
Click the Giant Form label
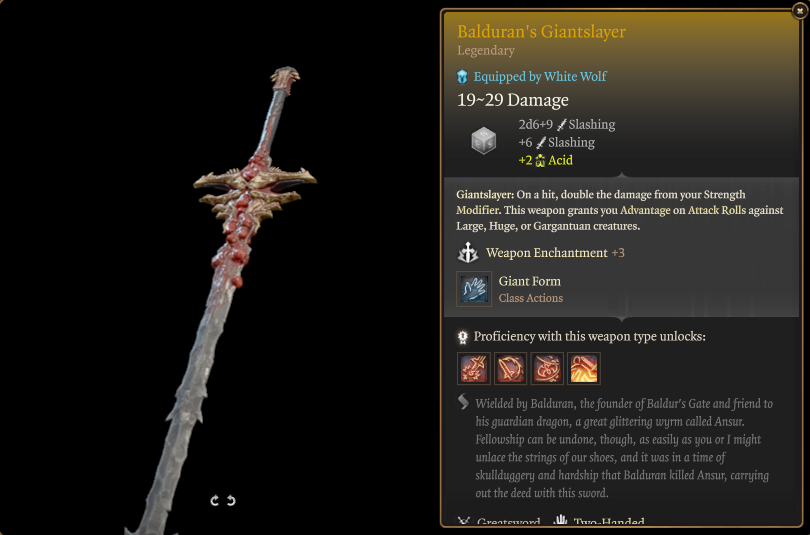(529, 281)
